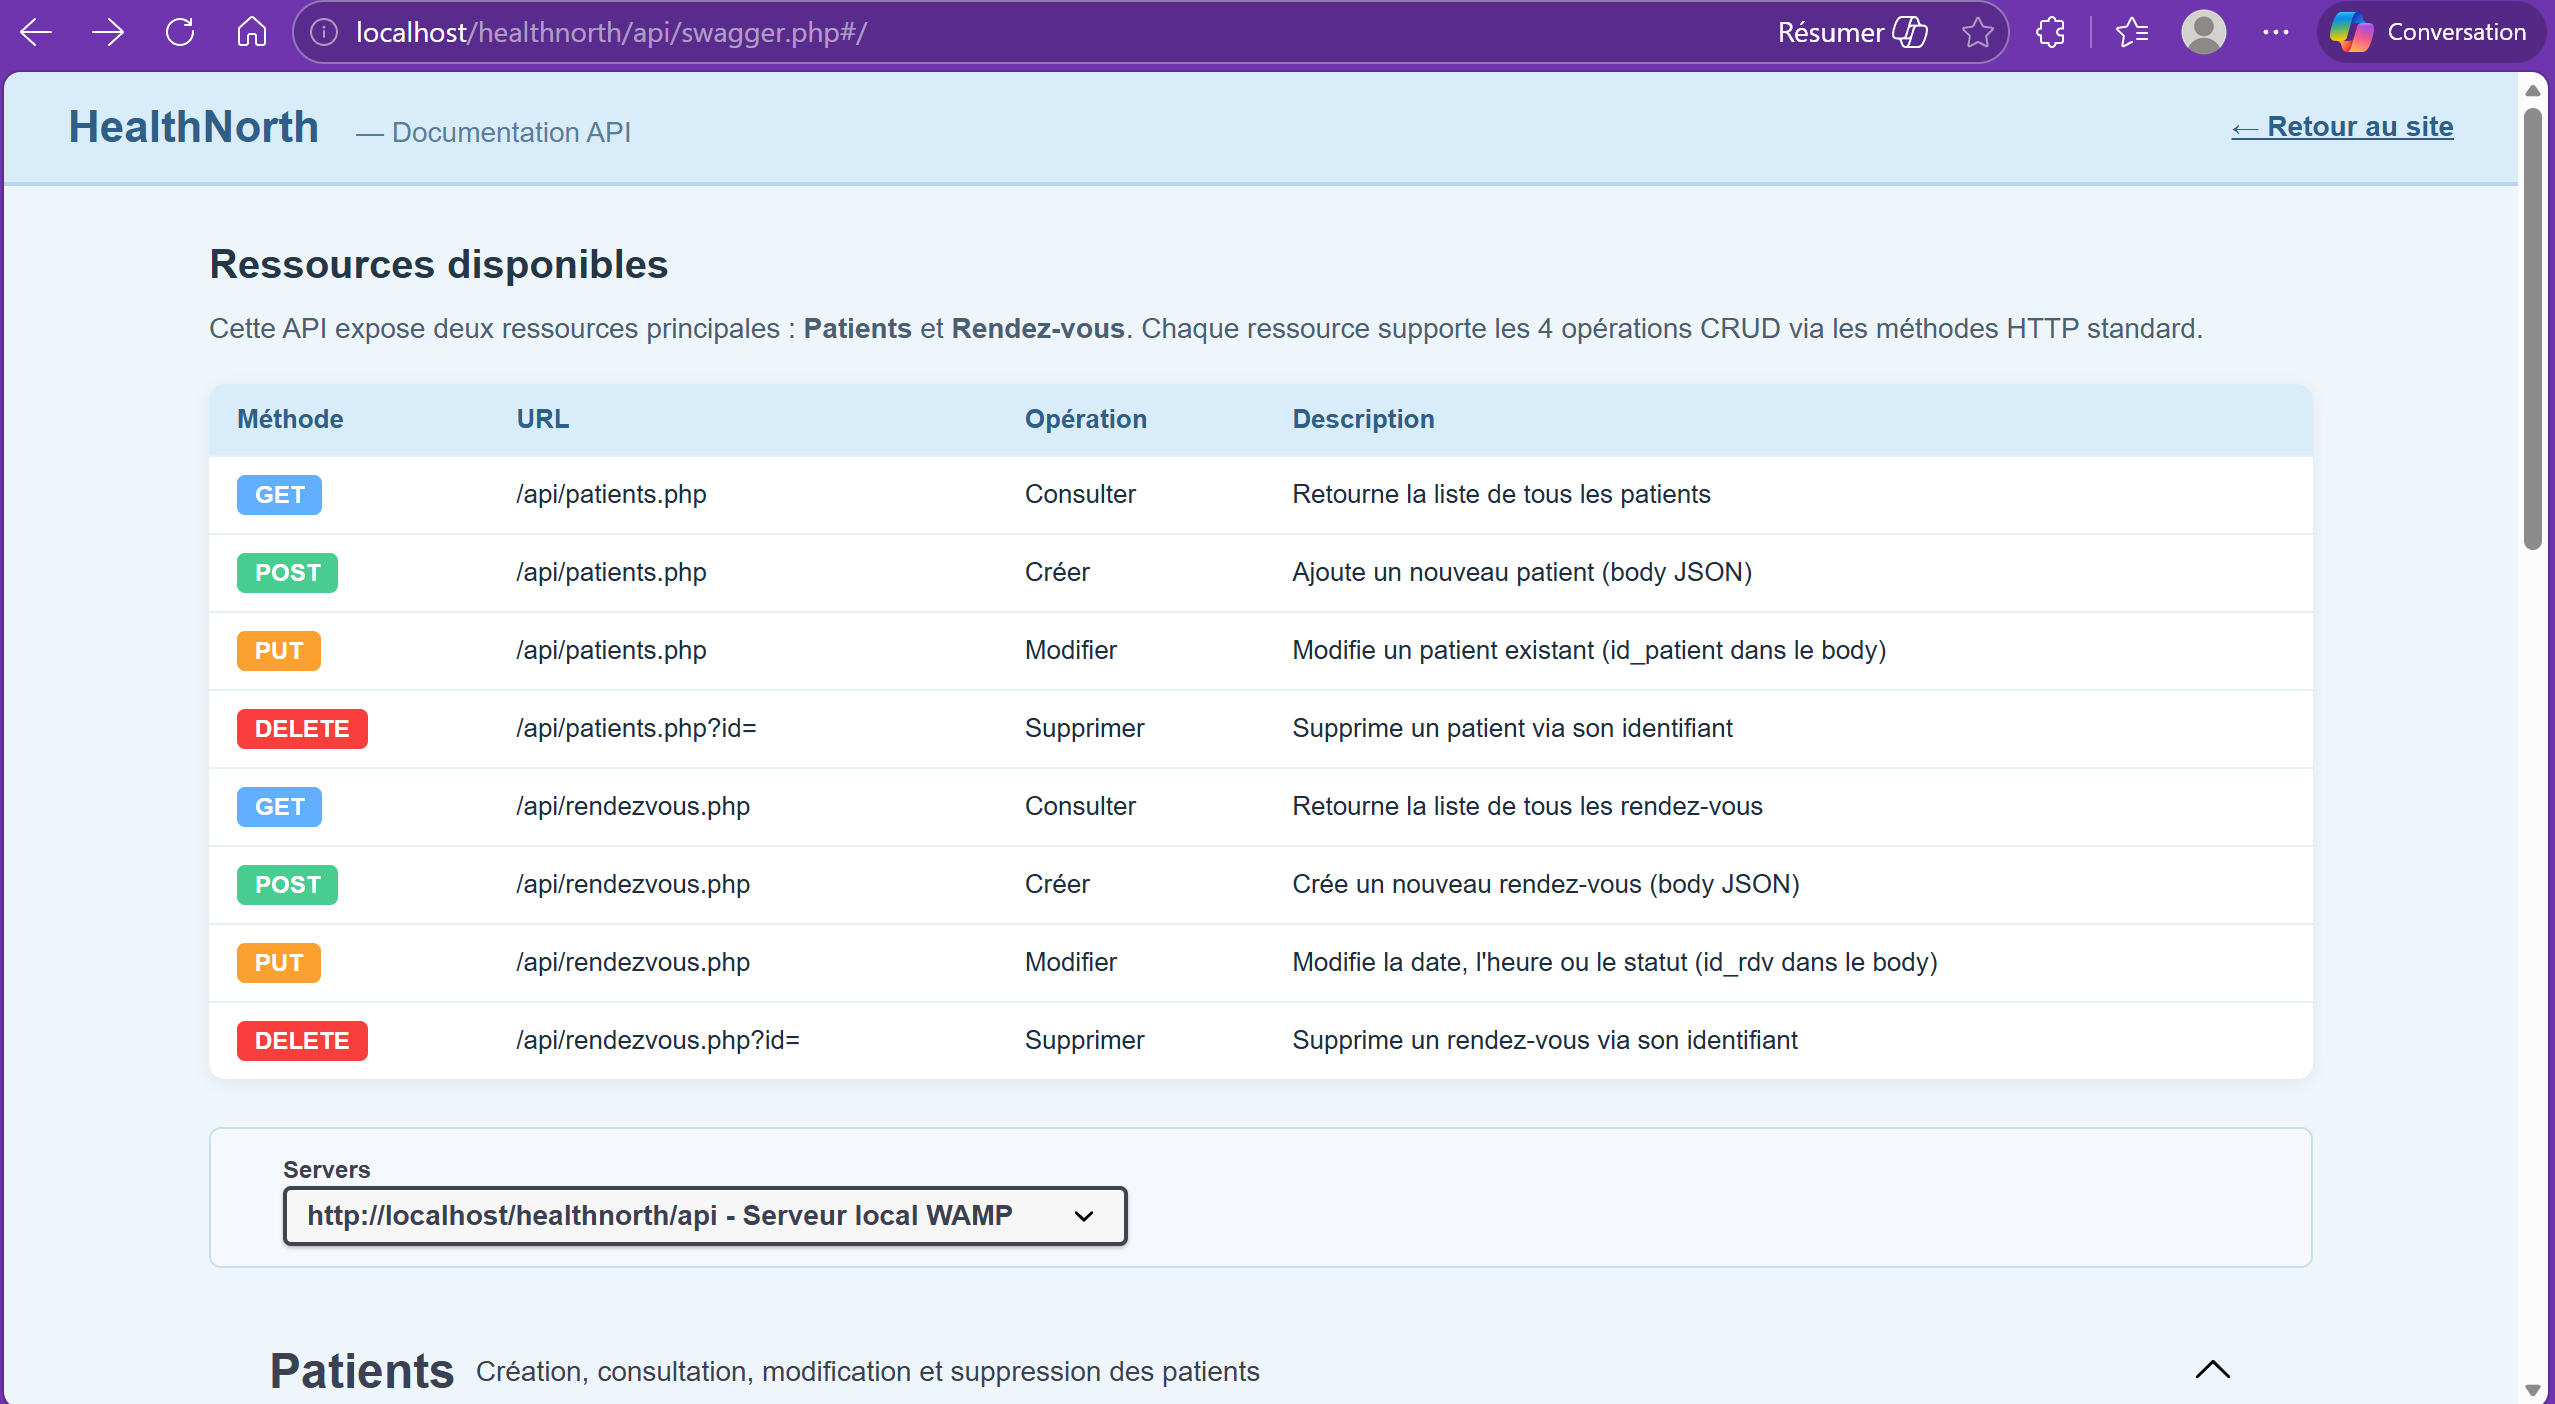
Task: Click the DELETE badge for /api/rendezvous.php
Action: pos(301,1040)
